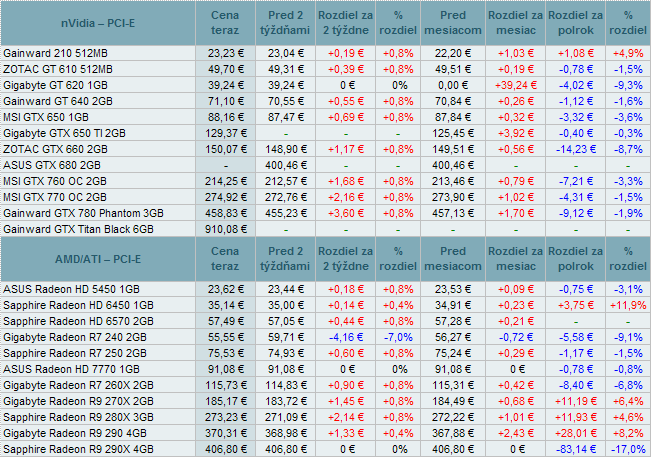The image size is (651, 457).
Task: Select 'MSI GTX 760 OC 2GB' name
Action: 55,181
